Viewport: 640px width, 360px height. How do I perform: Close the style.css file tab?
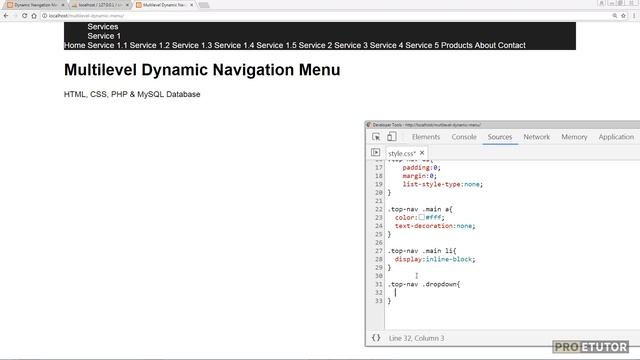pyautogui.click(x=422, y=153)
